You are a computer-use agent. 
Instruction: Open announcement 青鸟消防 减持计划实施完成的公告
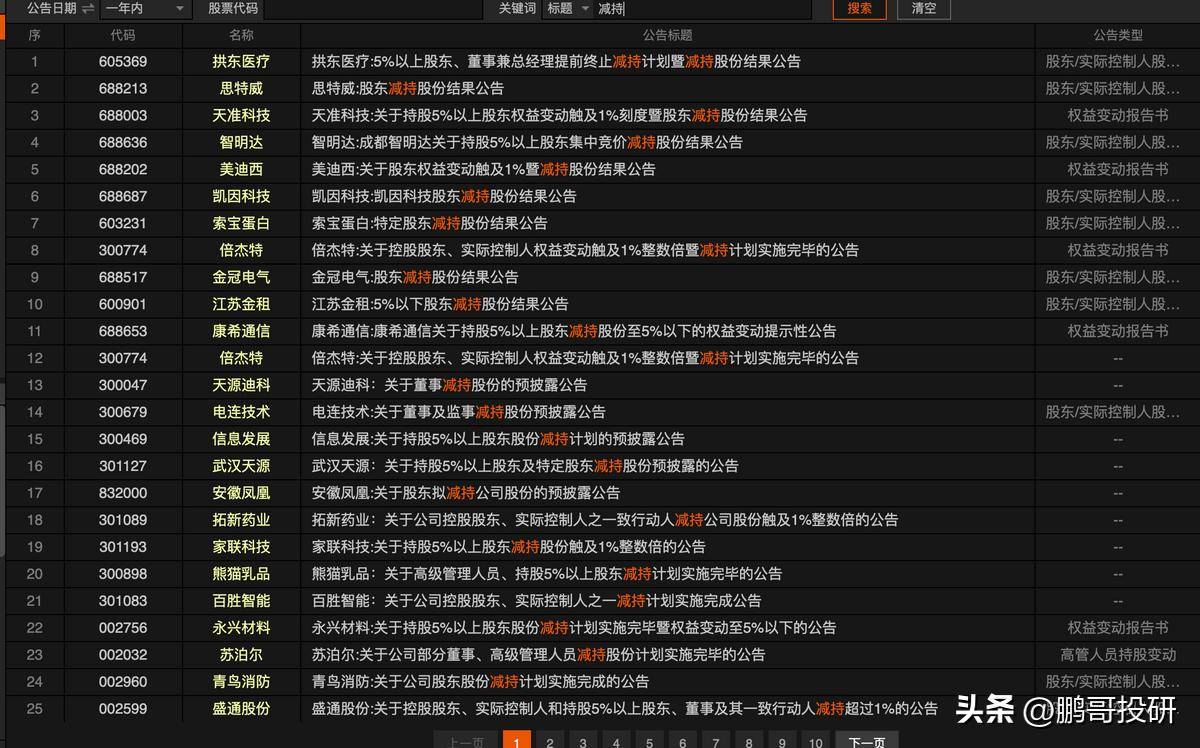coord(480,682)
